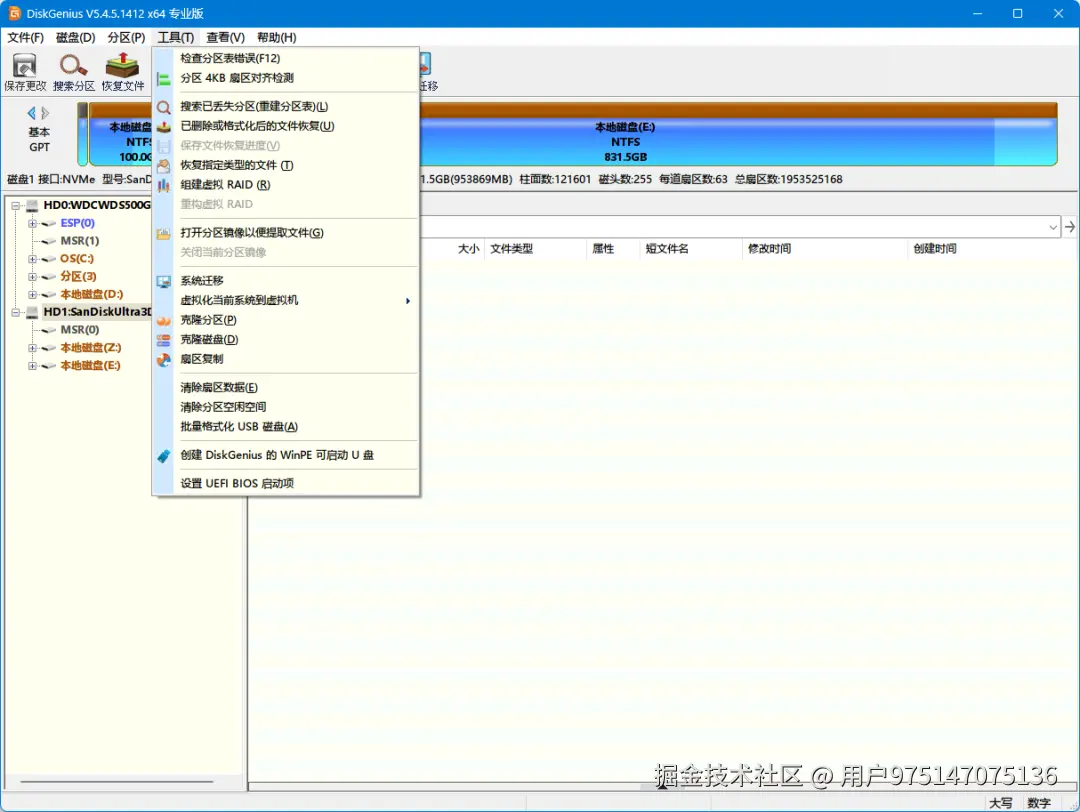Click the monitor icon beside 系统迁移

[163, 282]
